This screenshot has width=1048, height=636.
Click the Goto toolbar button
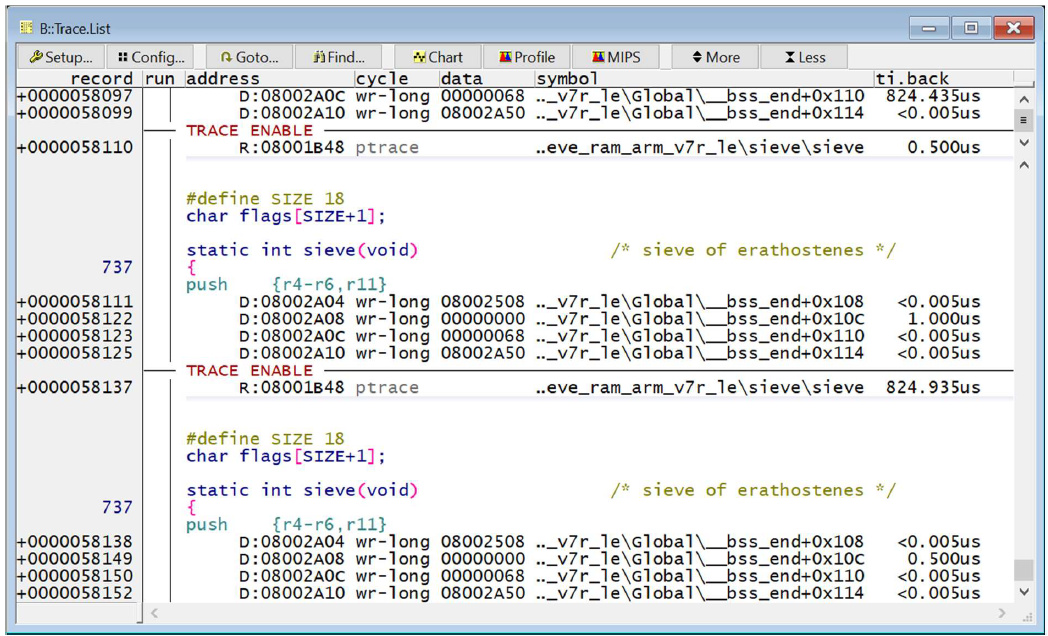pos(249,57)
